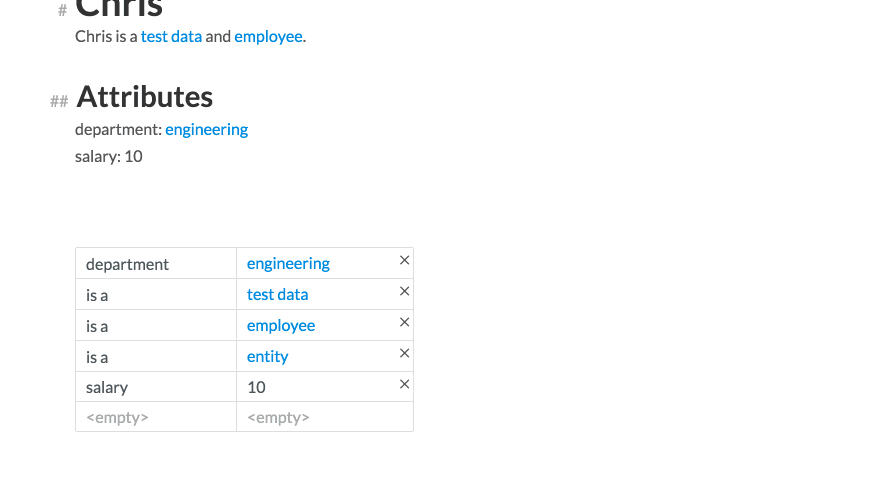Open the 'test data' link in the table

277,295
